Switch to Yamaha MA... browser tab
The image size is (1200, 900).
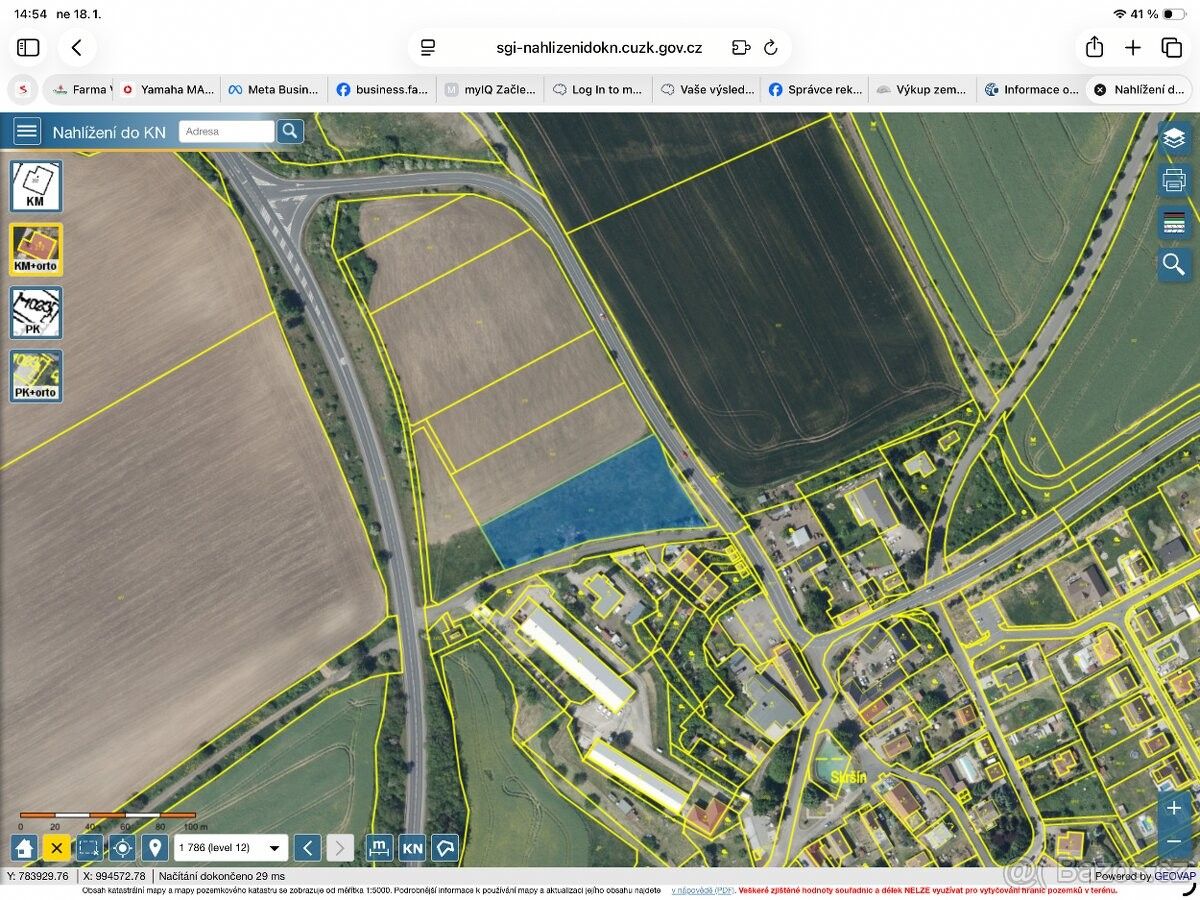(x=168, y=89)
